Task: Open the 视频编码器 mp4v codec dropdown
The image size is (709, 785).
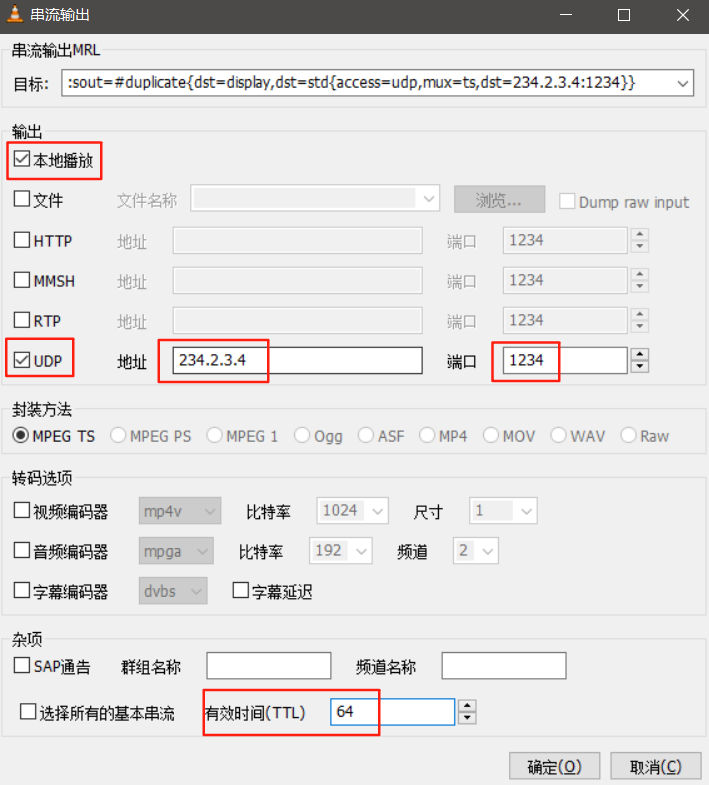Action: (x=180, y=511)
